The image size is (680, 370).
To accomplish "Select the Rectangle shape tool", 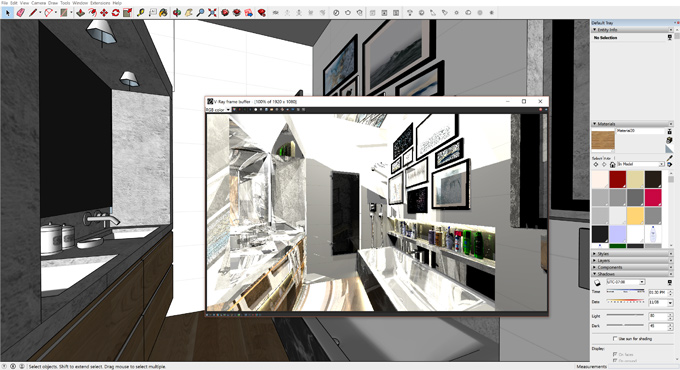I will point(64,13).
